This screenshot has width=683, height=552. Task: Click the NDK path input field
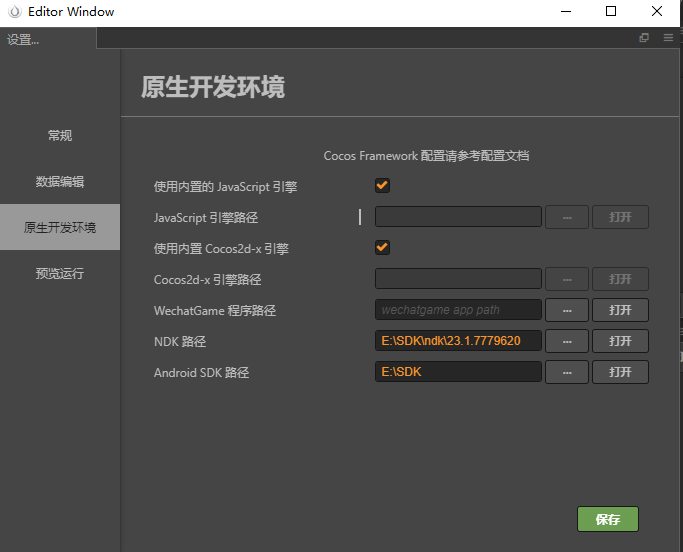click(x=458, y=341)
